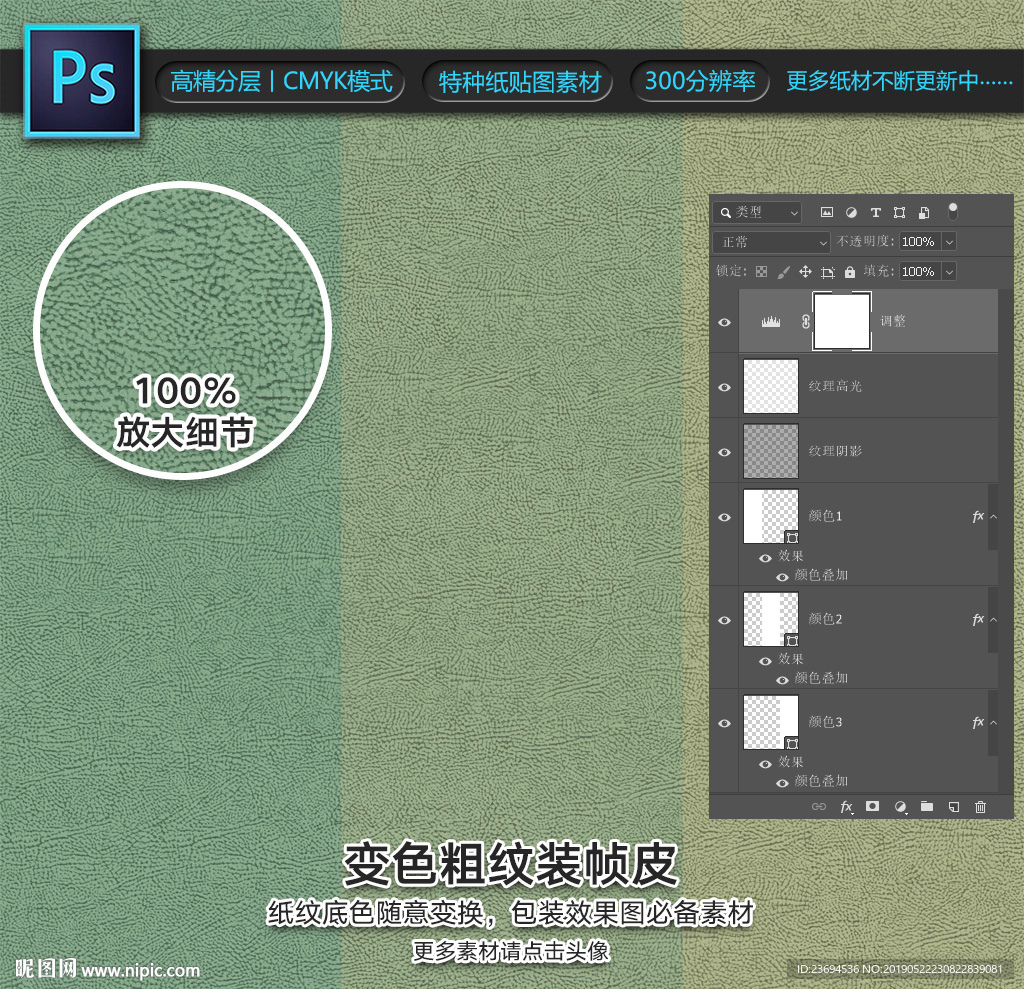Toggle adjustment layer filter icon
This screenshot has width=1024, height=989.
point(851,212)
